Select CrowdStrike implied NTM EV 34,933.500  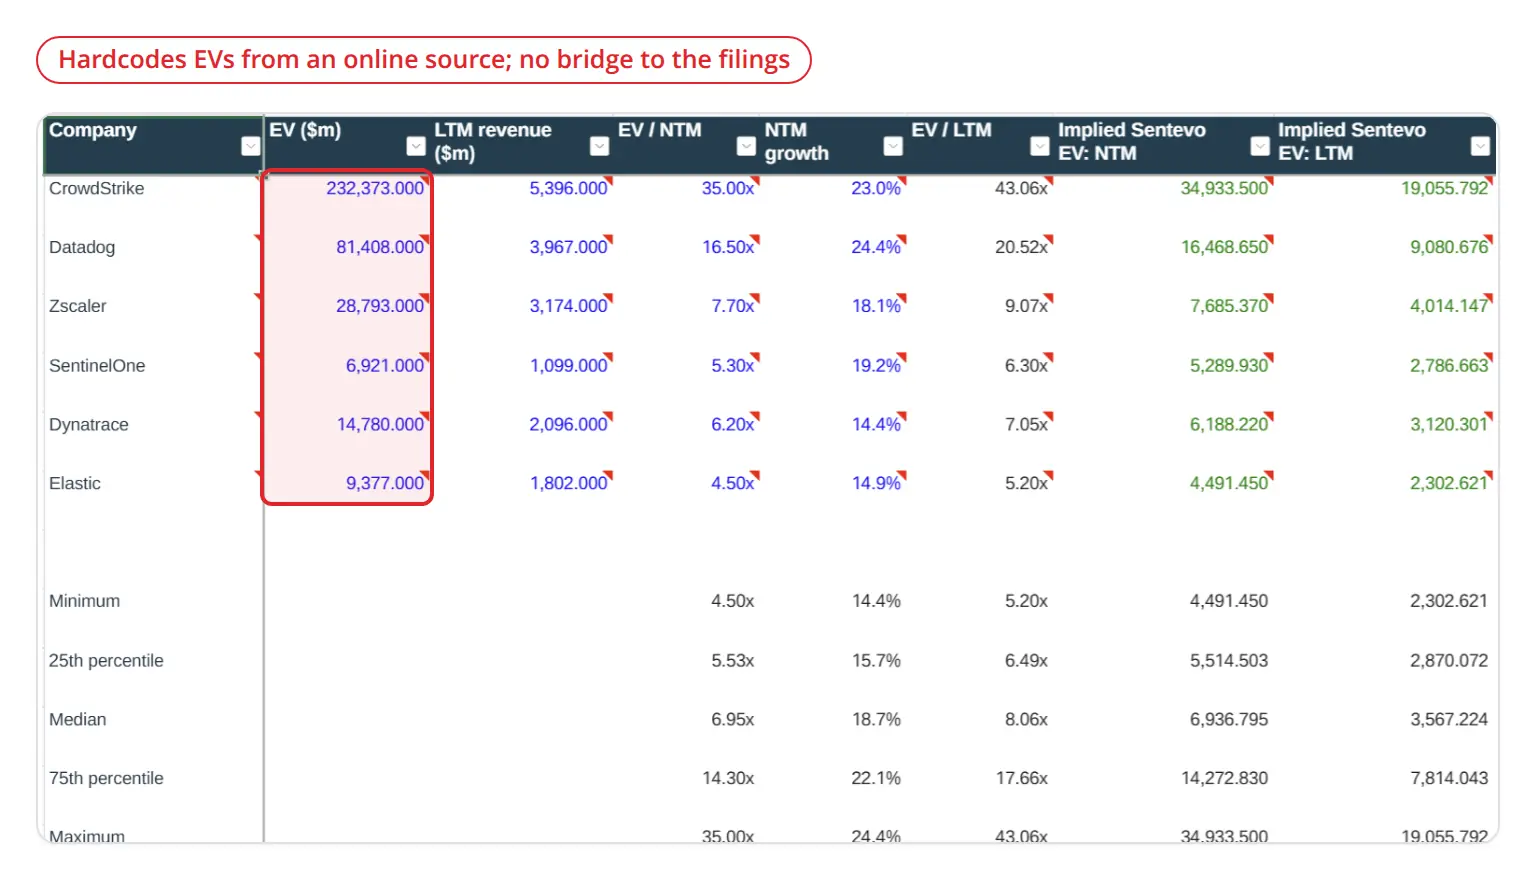(1224, 189)
